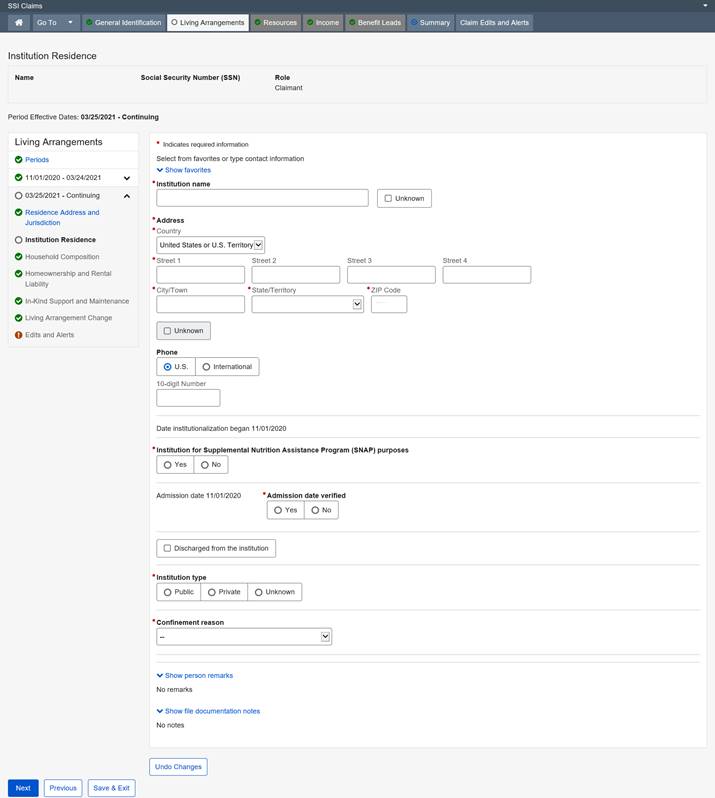Open the Claim Edits and Alerts tab
The height and width of the screenshot is (798, 715).
pyautogui.click(x=494, y=22)
